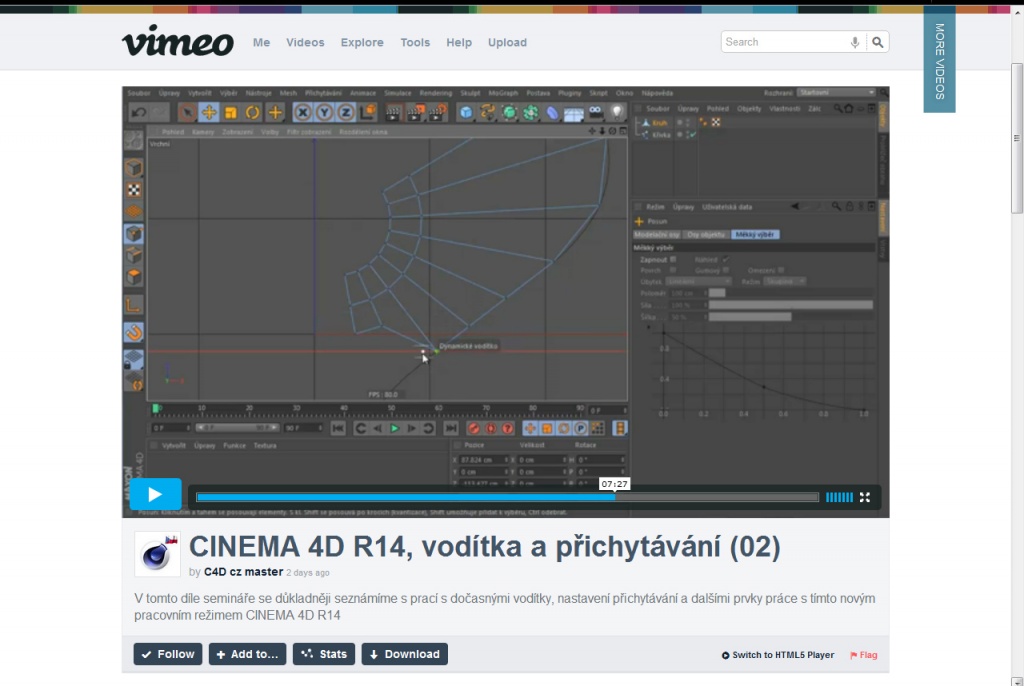Click the microphone icon in search box
The width and height of the screenshot is (1024, 686).
(x=854, y=42)
